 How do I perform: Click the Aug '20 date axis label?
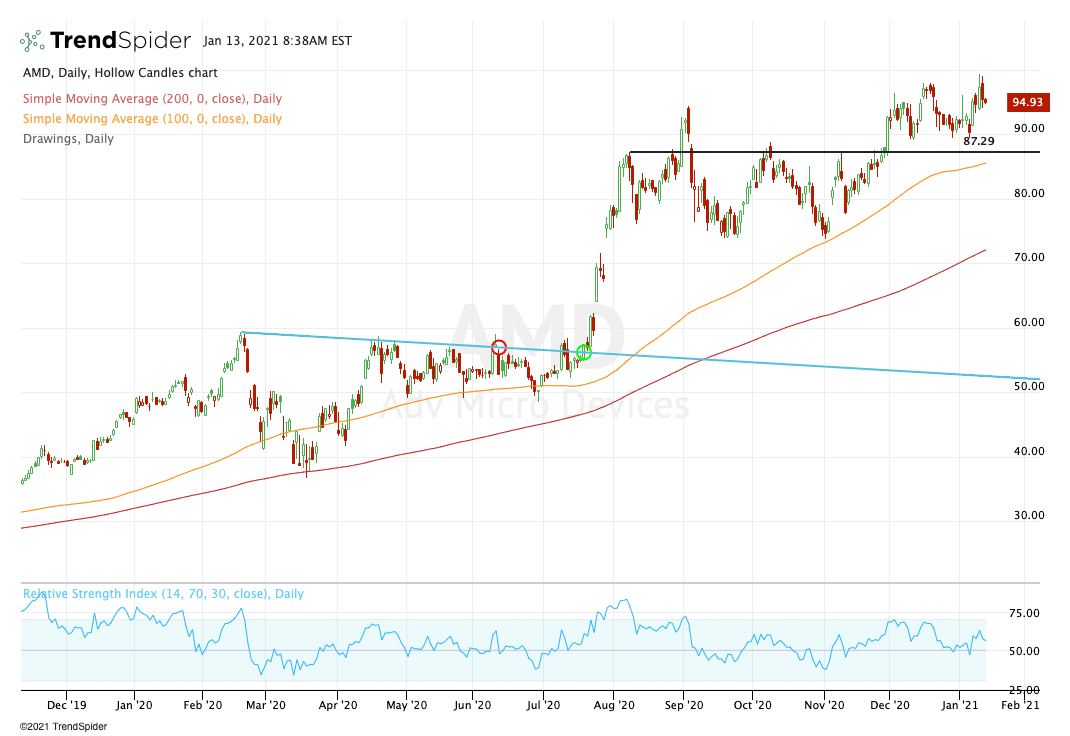point(613,705)
